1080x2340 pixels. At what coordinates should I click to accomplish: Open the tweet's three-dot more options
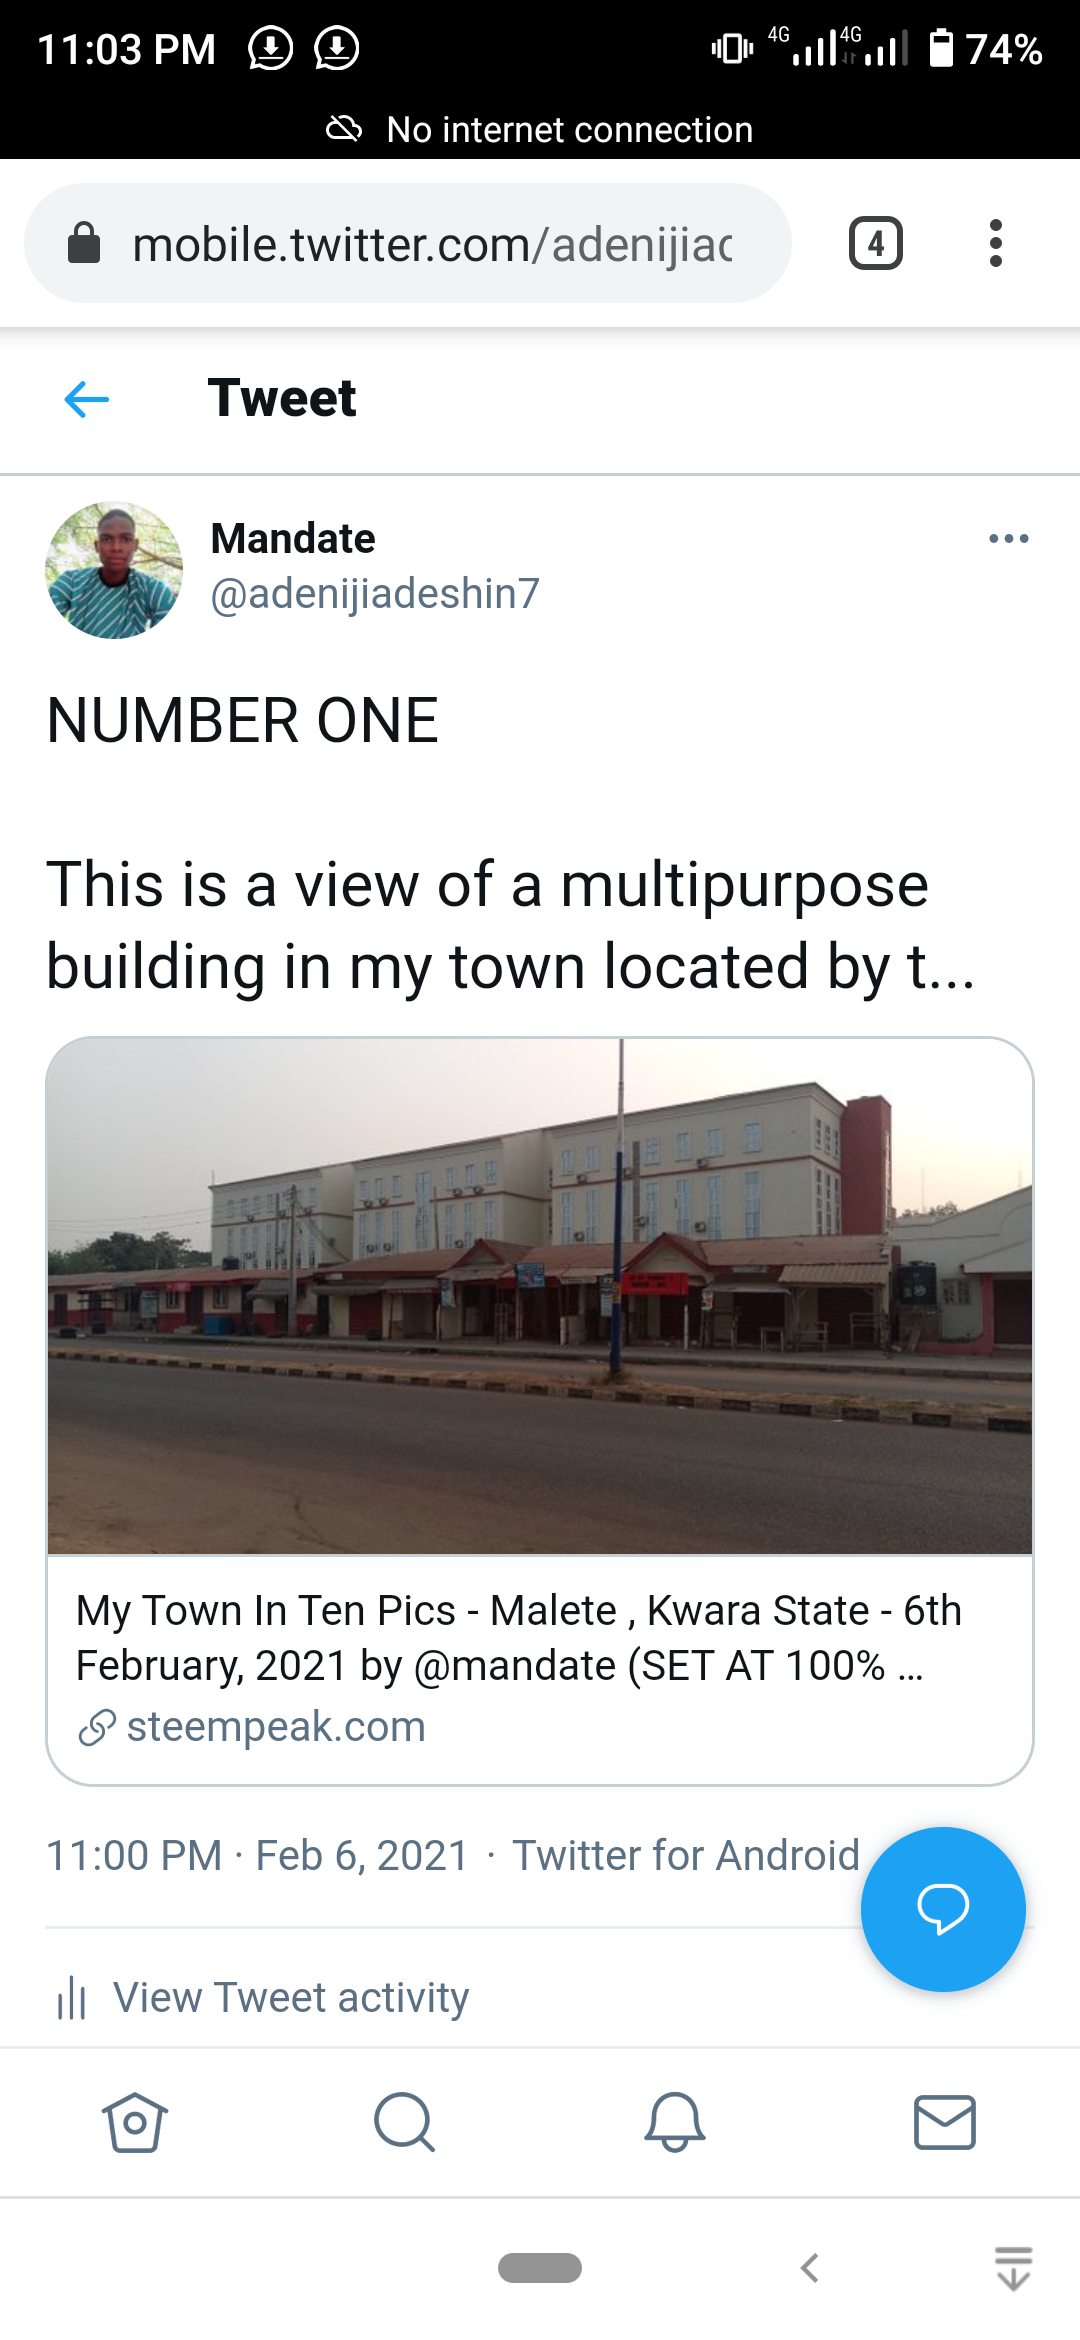coord(1008,539)
